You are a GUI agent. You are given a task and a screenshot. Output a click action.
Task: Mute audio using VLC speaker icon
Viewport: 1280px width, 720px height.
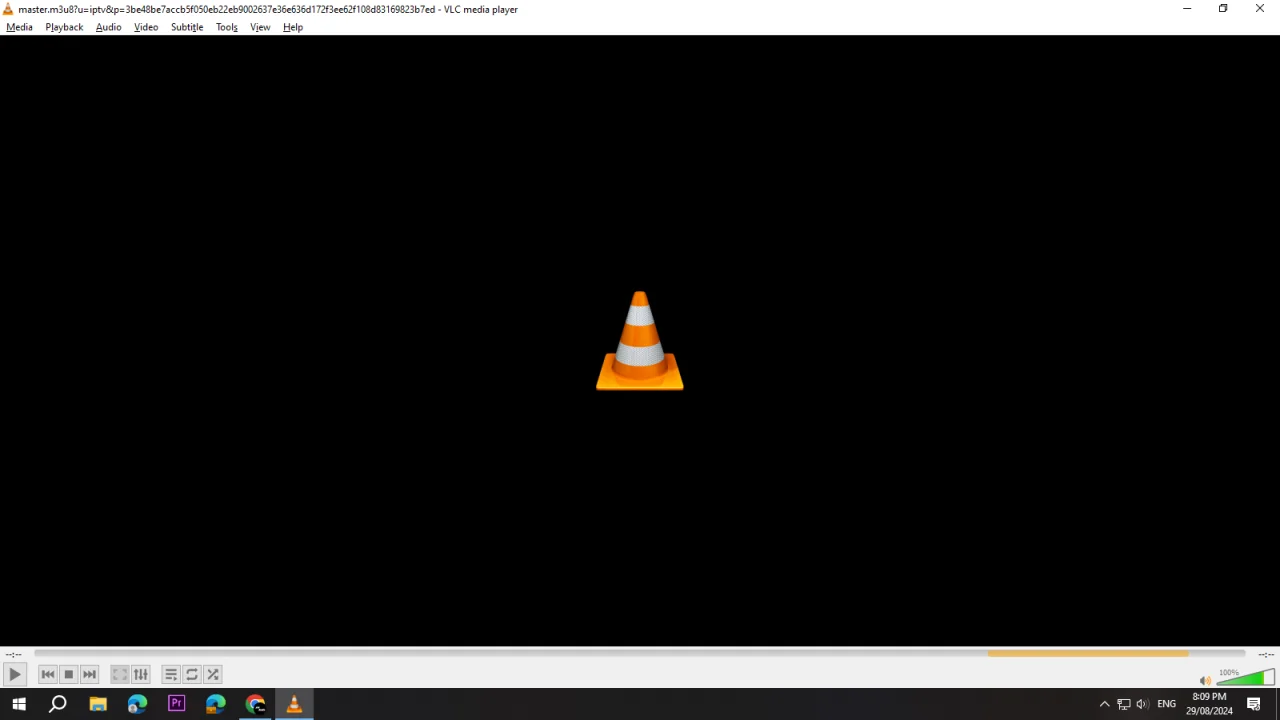click(x=1205, y=680)
